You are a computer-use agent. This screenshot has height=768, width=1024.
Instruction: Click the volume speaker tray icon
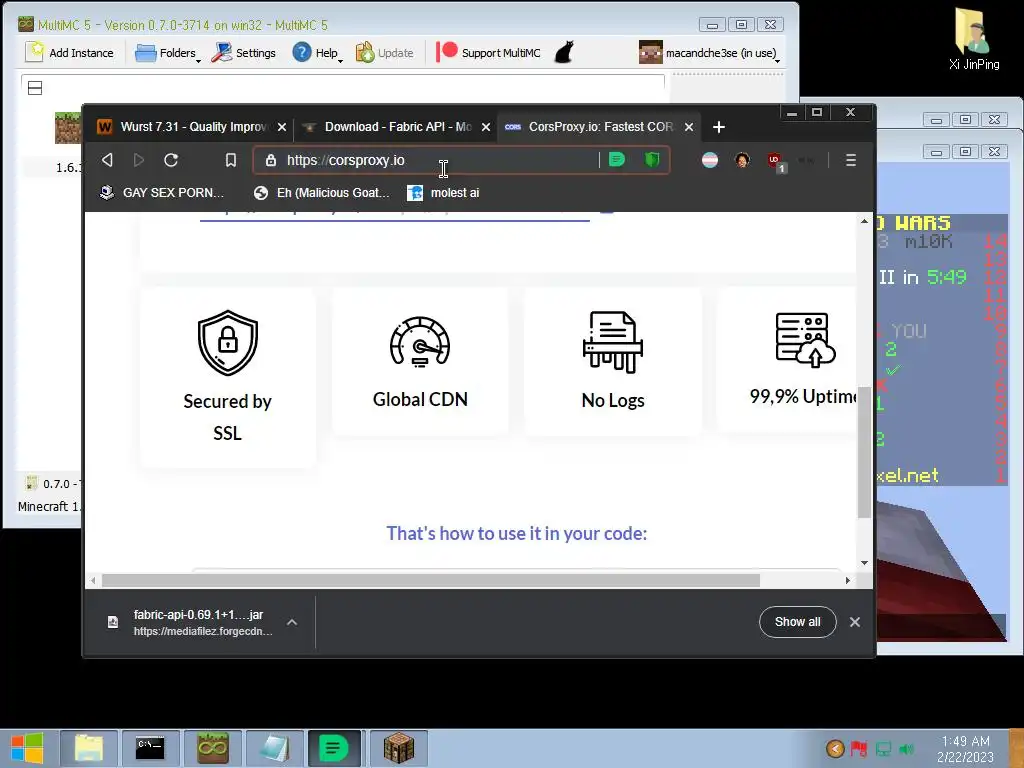pos(906,748)
